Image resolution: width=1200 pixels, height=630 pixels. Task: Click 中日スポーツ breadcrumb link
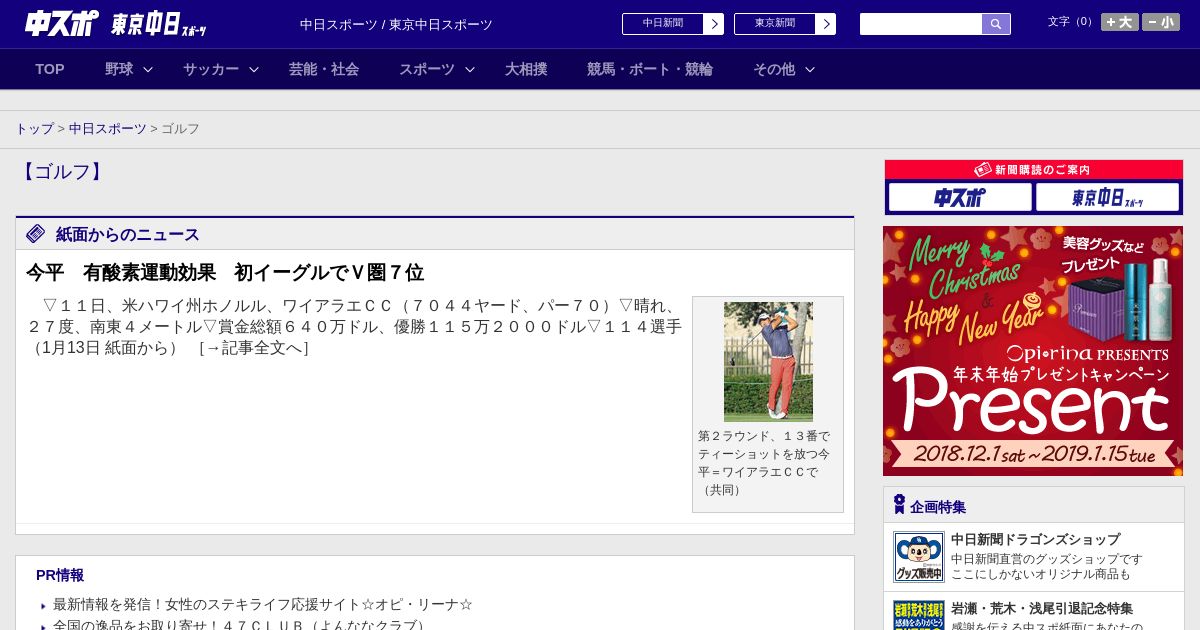pyautogui.click(x=108, y=129)
